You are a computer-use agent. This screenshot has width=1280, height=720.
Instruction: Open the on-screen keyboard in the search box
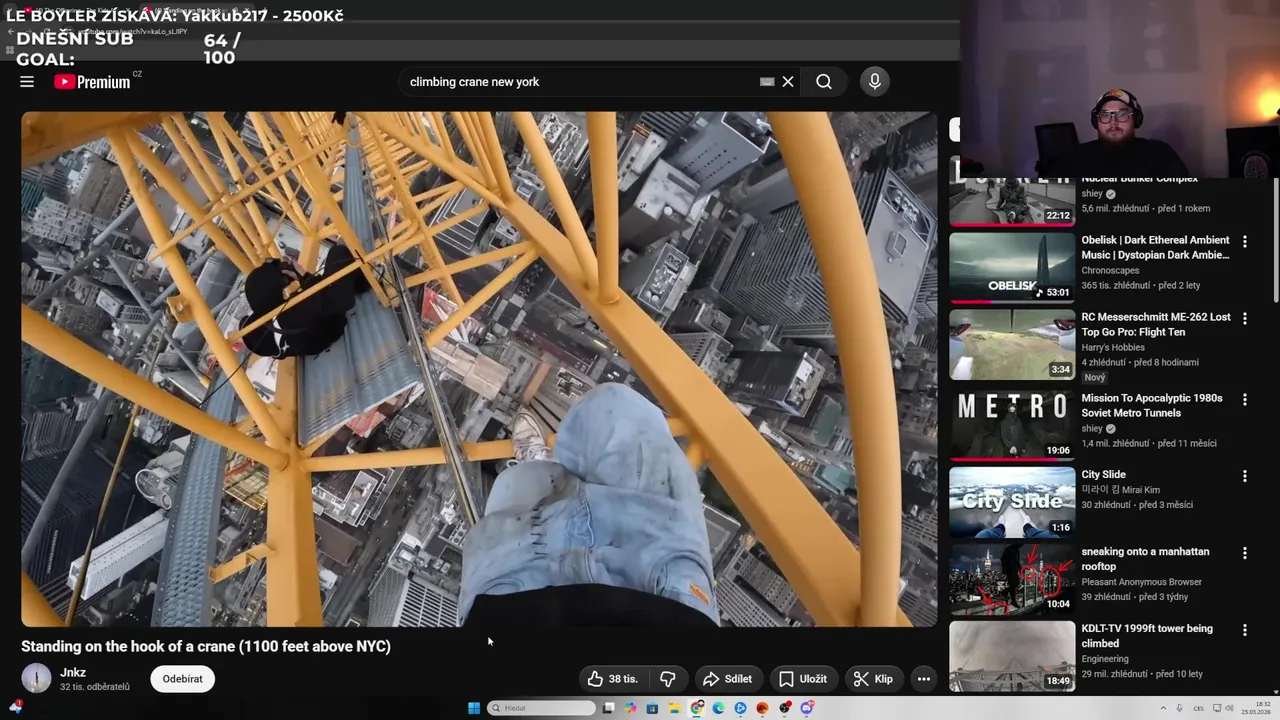767,82
